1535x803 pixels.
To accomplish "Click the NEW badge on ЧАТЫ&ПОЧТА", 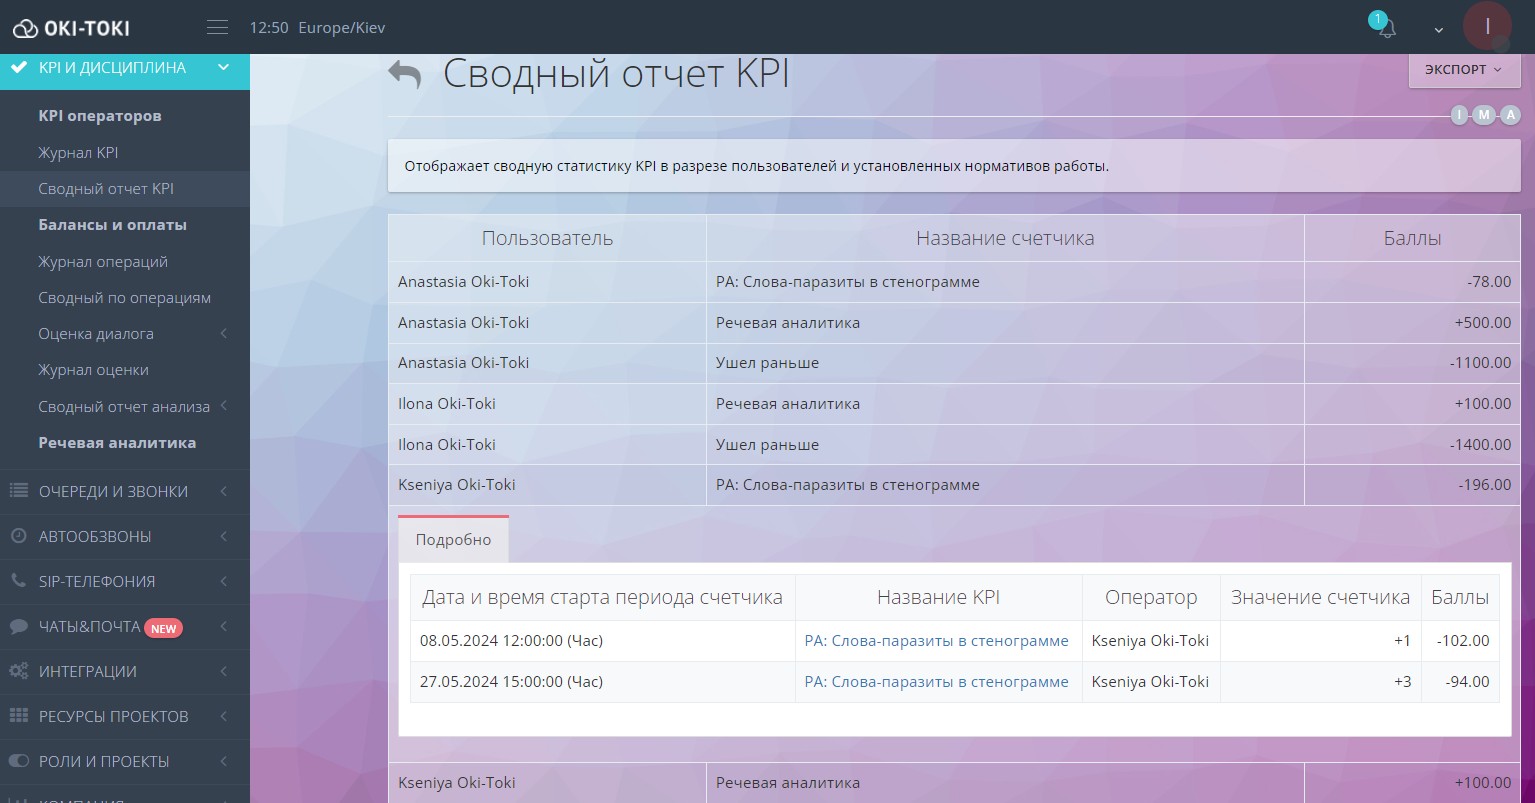I will pos(163,628).
